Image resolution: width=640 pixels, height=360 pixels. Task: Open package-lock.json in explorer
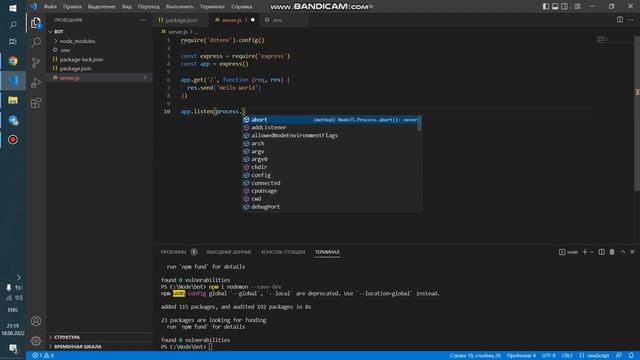coord(100,59)
